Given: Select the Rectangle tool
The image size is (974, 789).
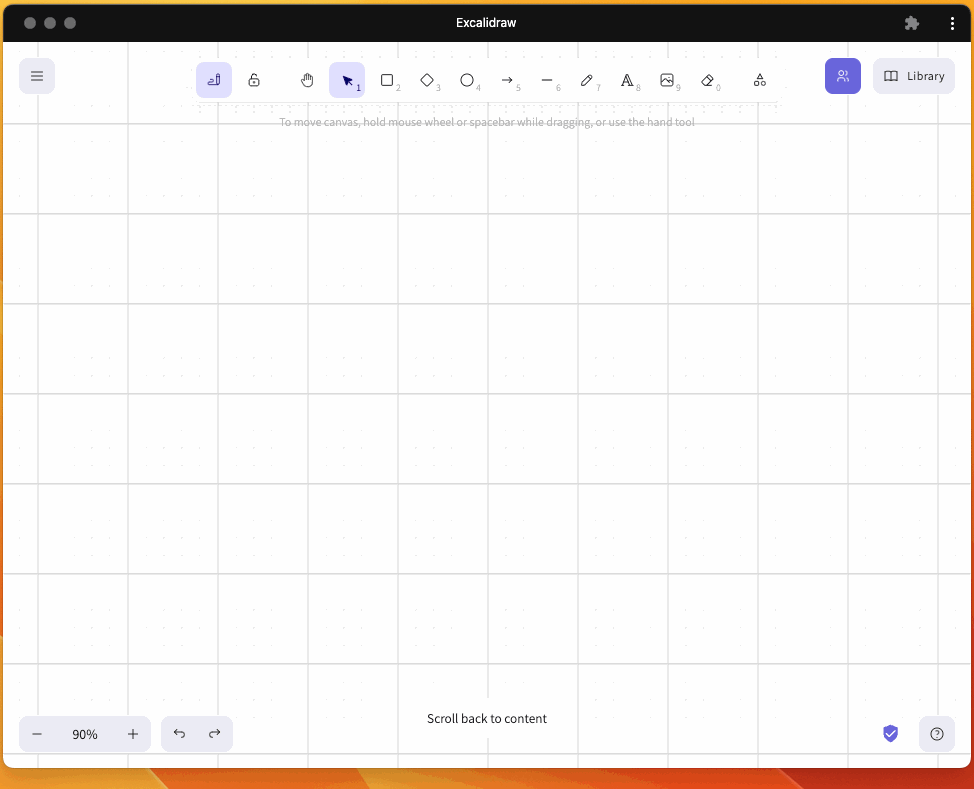Looking at the screenshot, I should coord(389,80).
